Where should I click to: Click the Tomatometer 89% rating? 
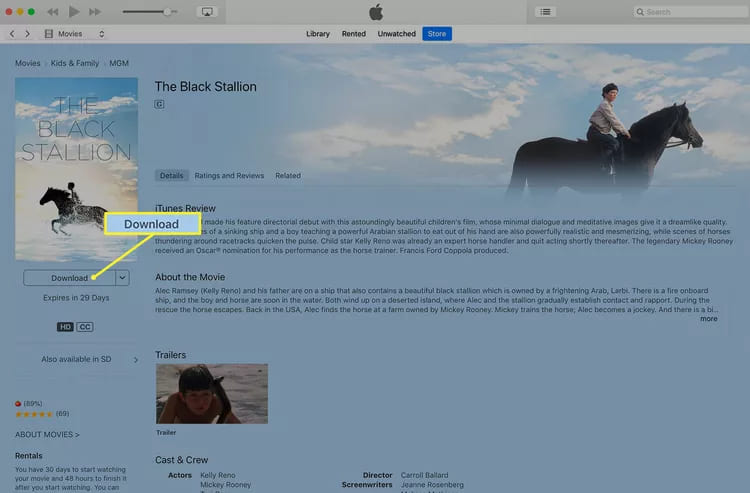coord(29,404)
